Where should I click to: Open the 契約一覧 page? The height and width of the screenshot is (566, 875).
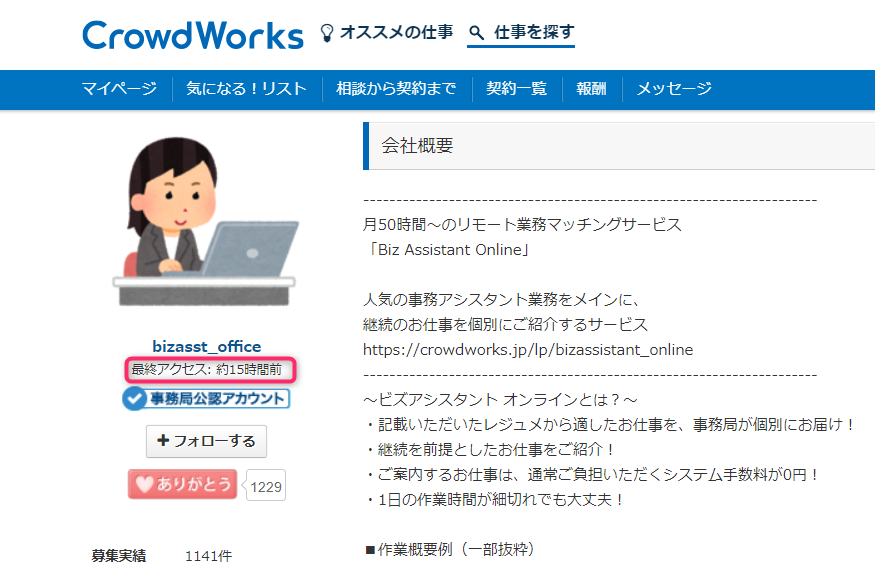click(516, 89)
